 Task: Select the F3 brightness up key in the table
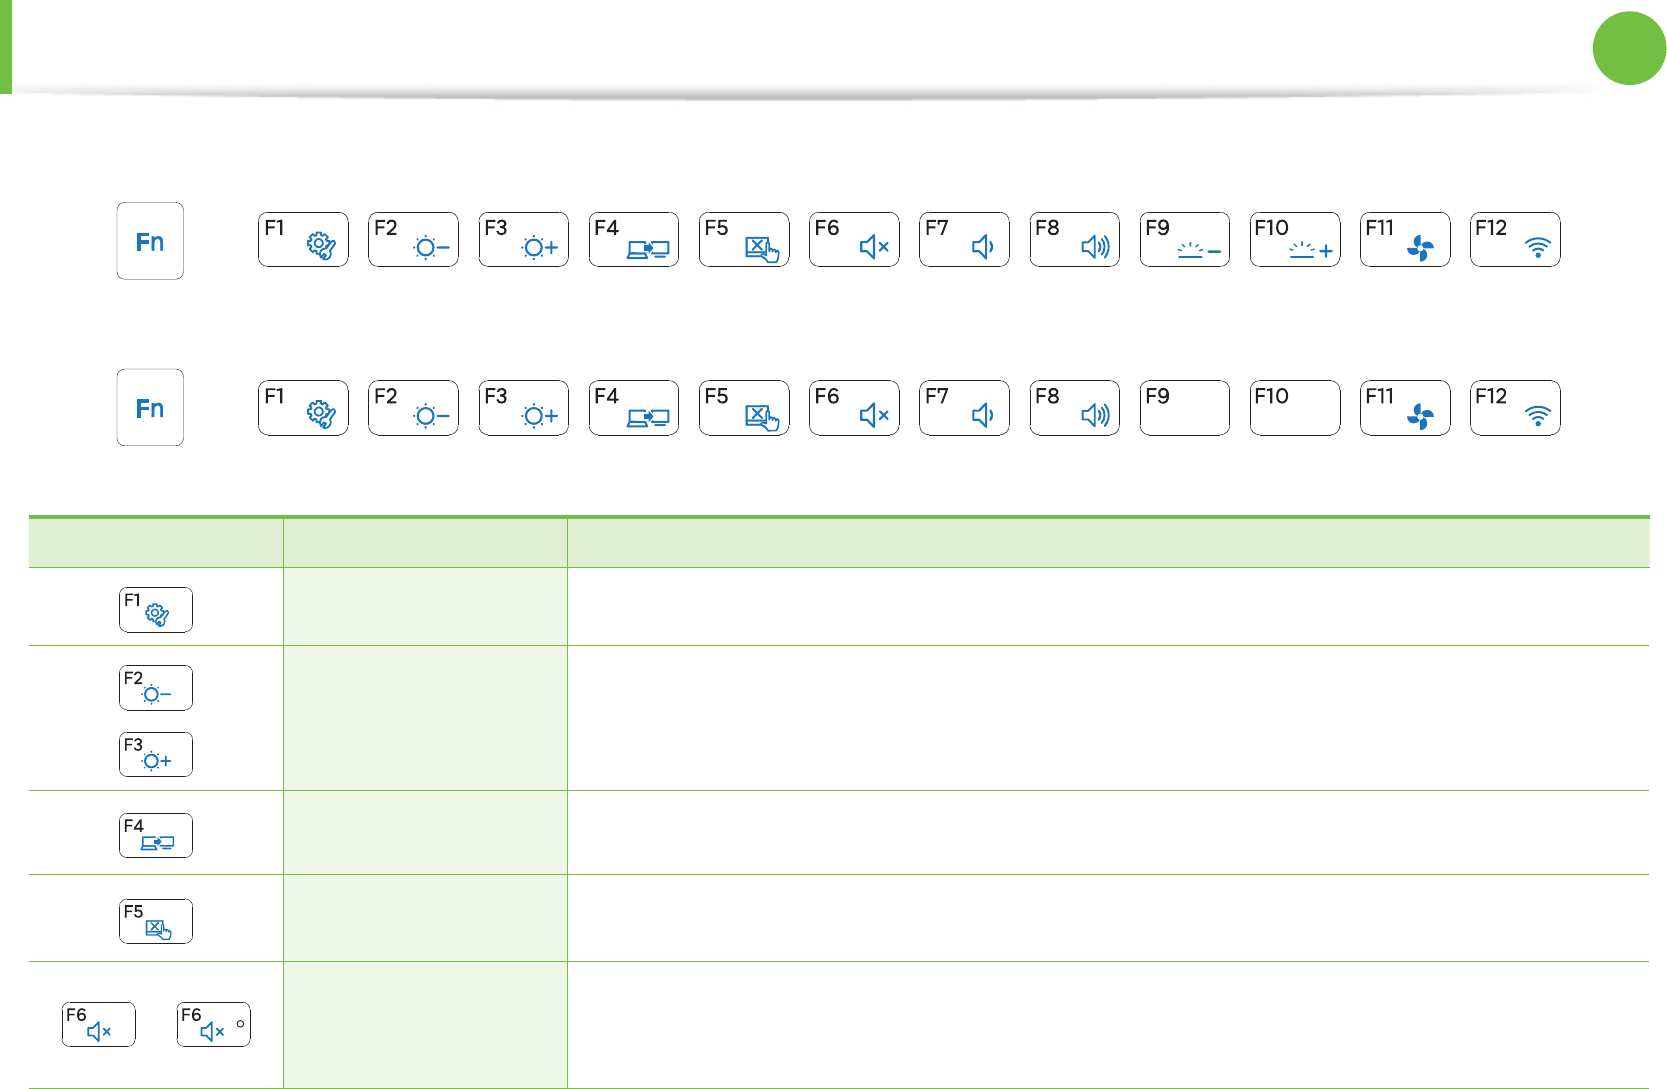pos(155,755)
